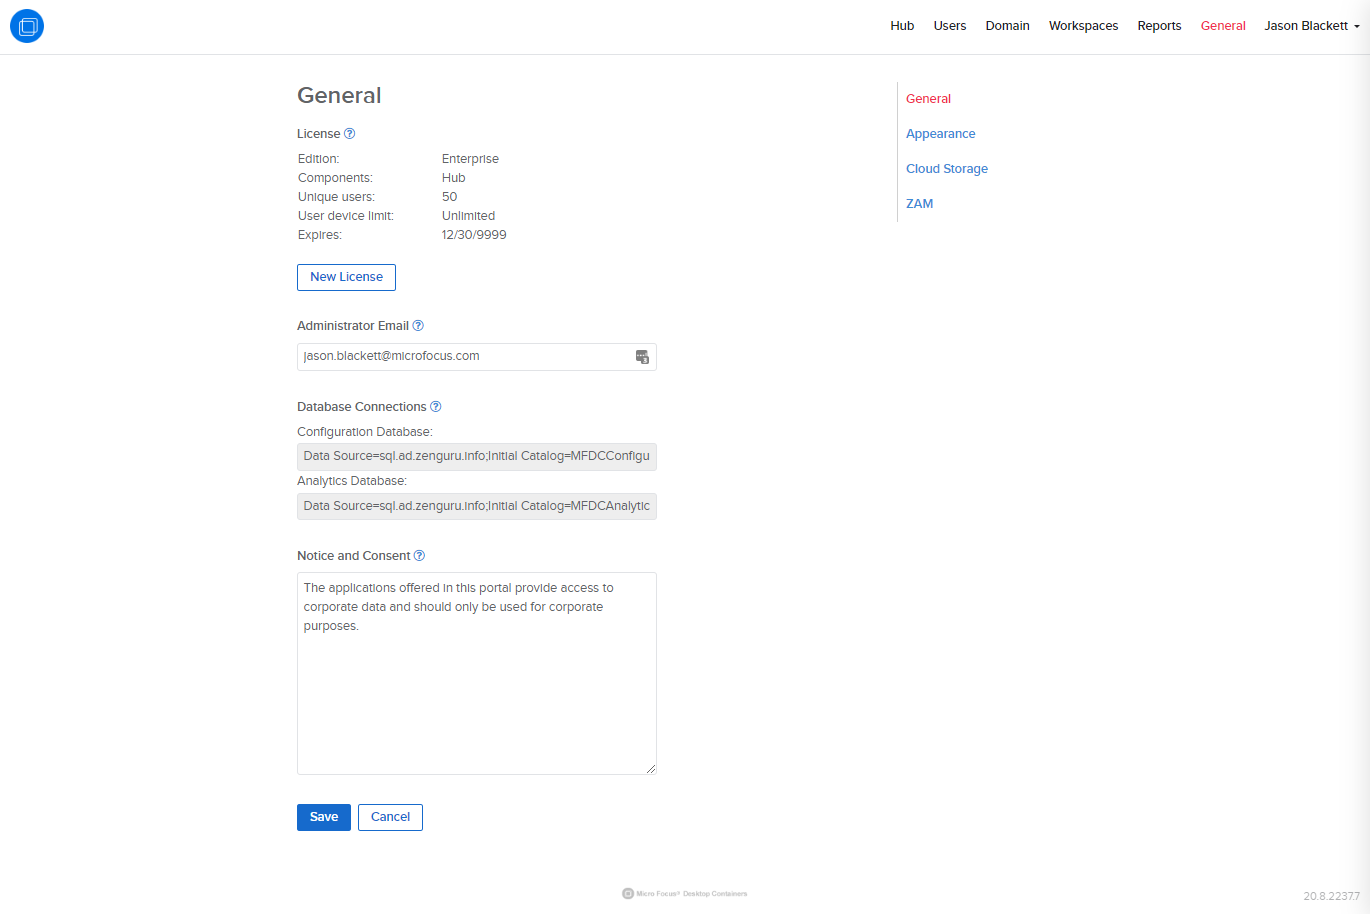
Task: Click the Notice and Consent help icon
Action: 419,556
